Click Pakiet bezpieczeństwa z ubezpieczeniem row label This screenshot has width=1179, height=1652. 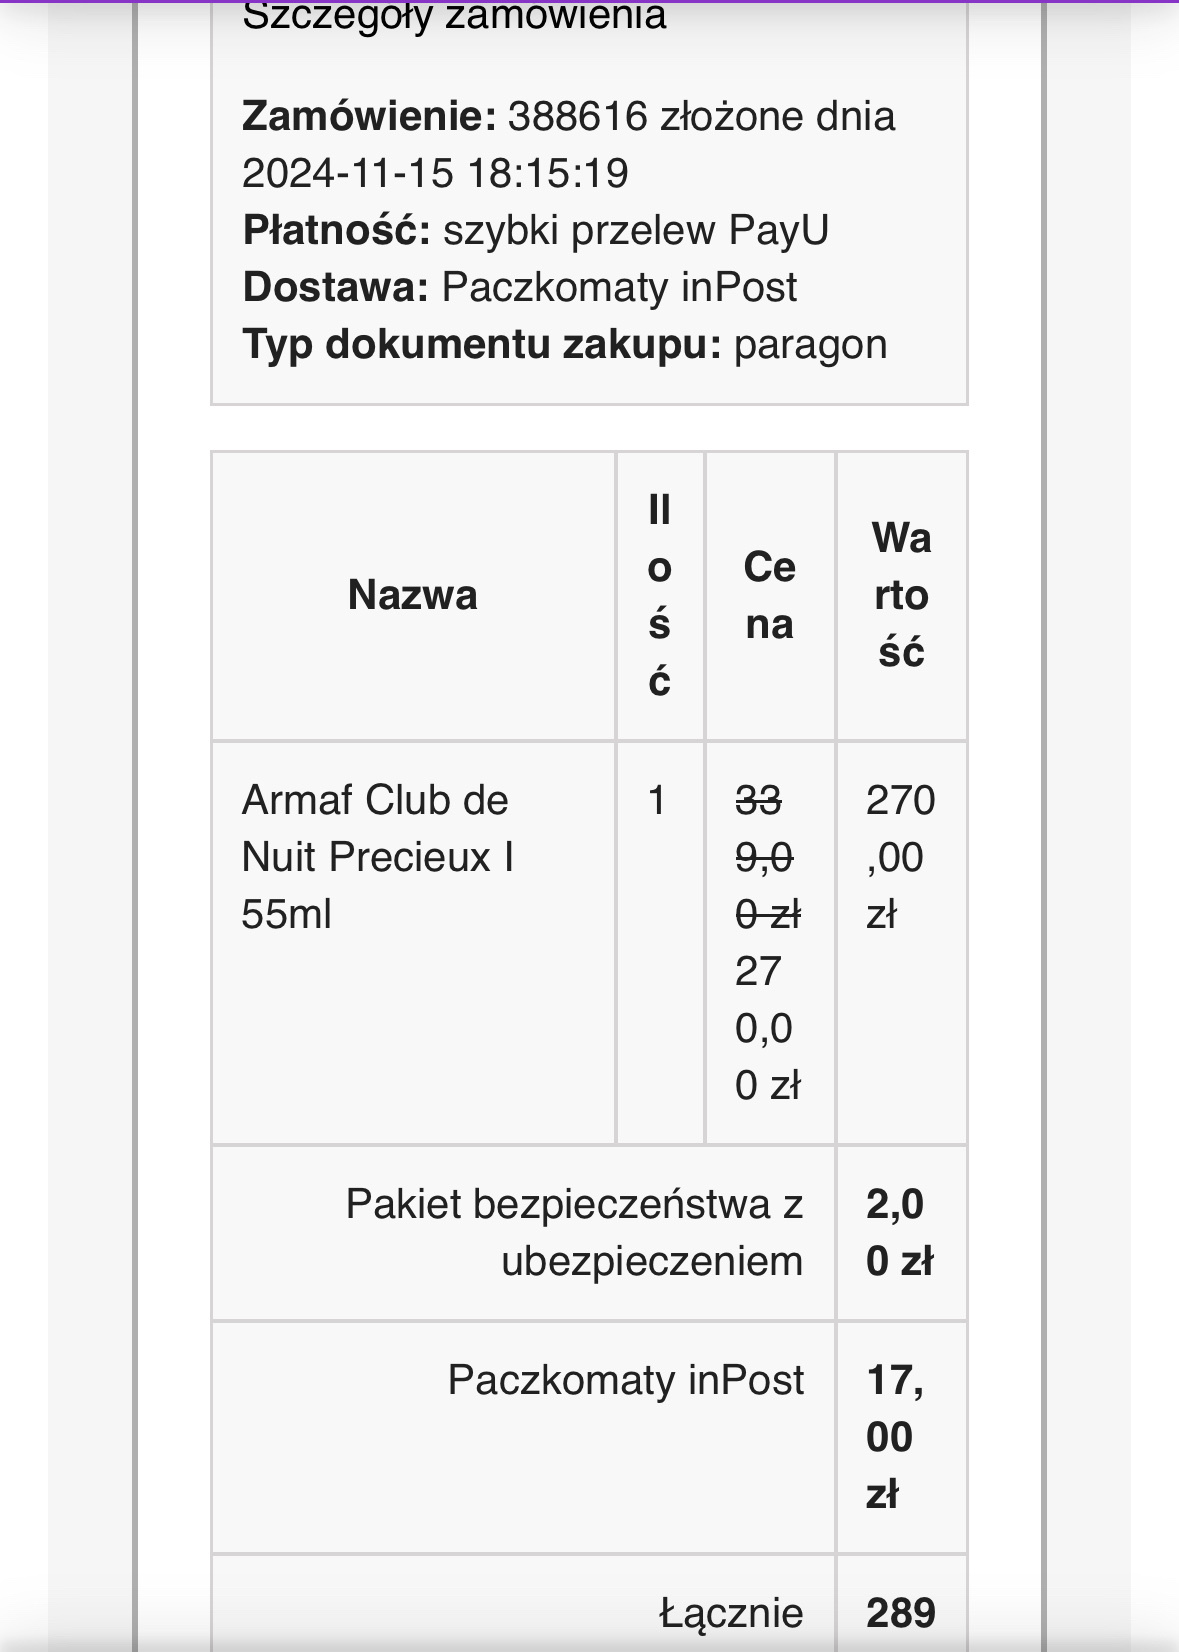click(574, 1233)
